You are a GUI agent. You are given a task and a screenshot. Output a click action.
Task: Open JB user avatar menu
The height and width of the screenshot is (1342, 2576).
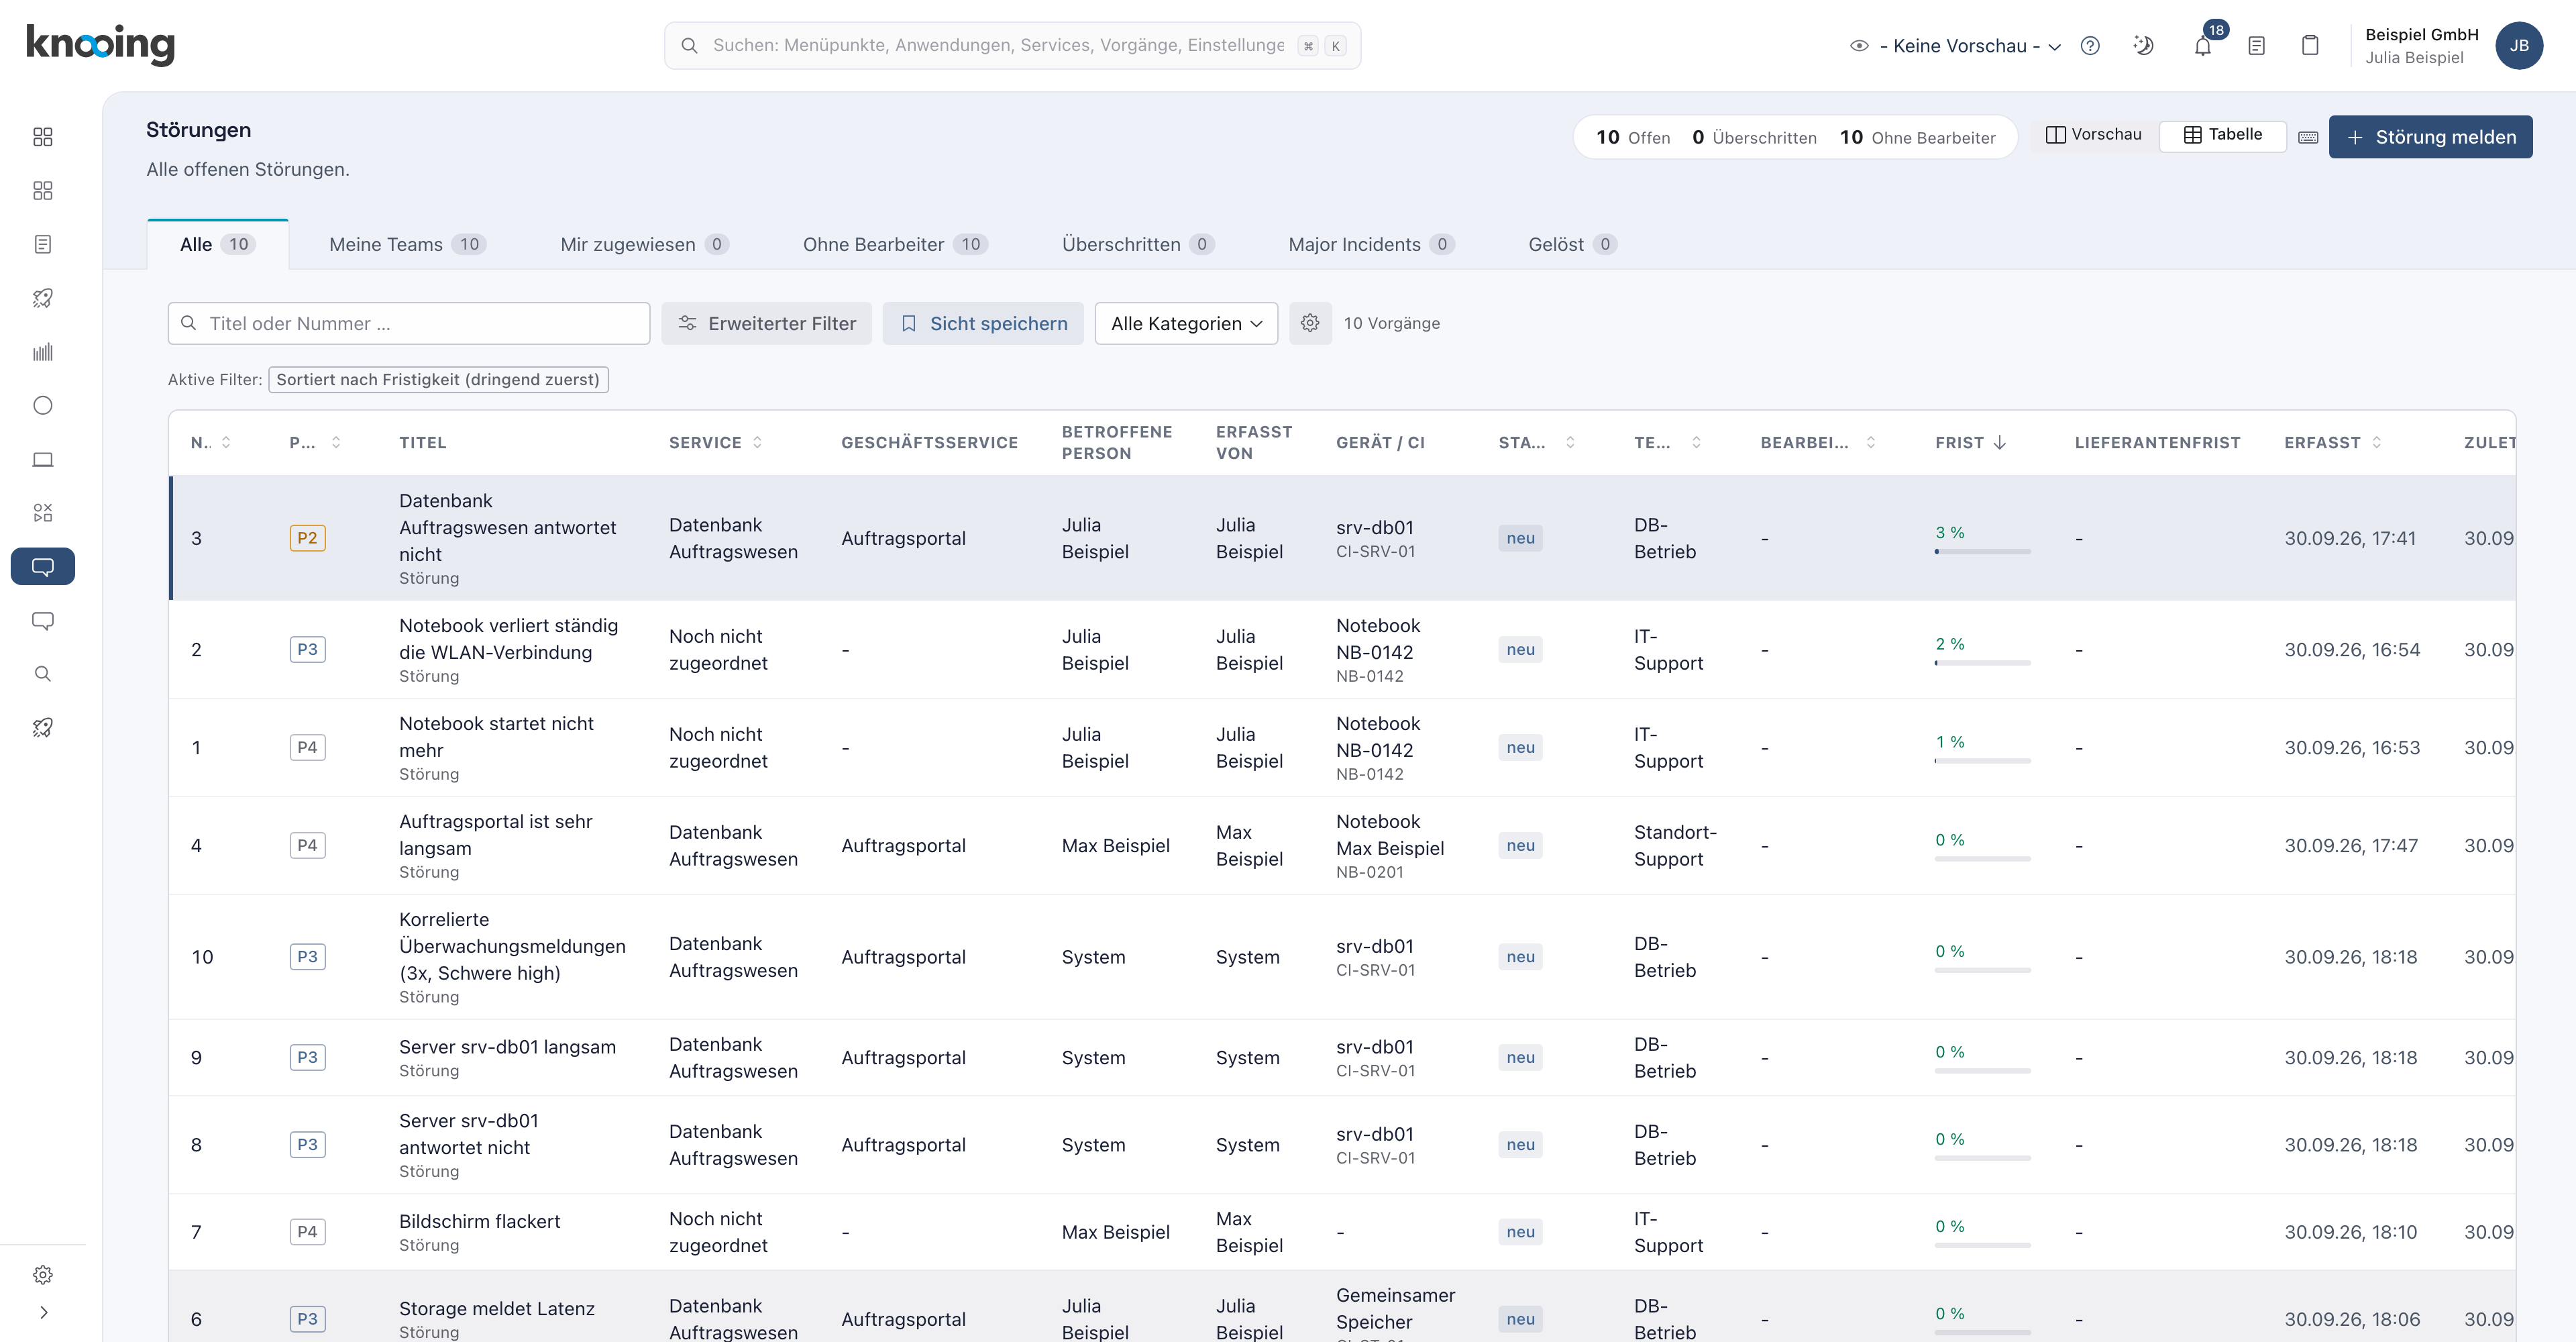tap(2519, 46)
